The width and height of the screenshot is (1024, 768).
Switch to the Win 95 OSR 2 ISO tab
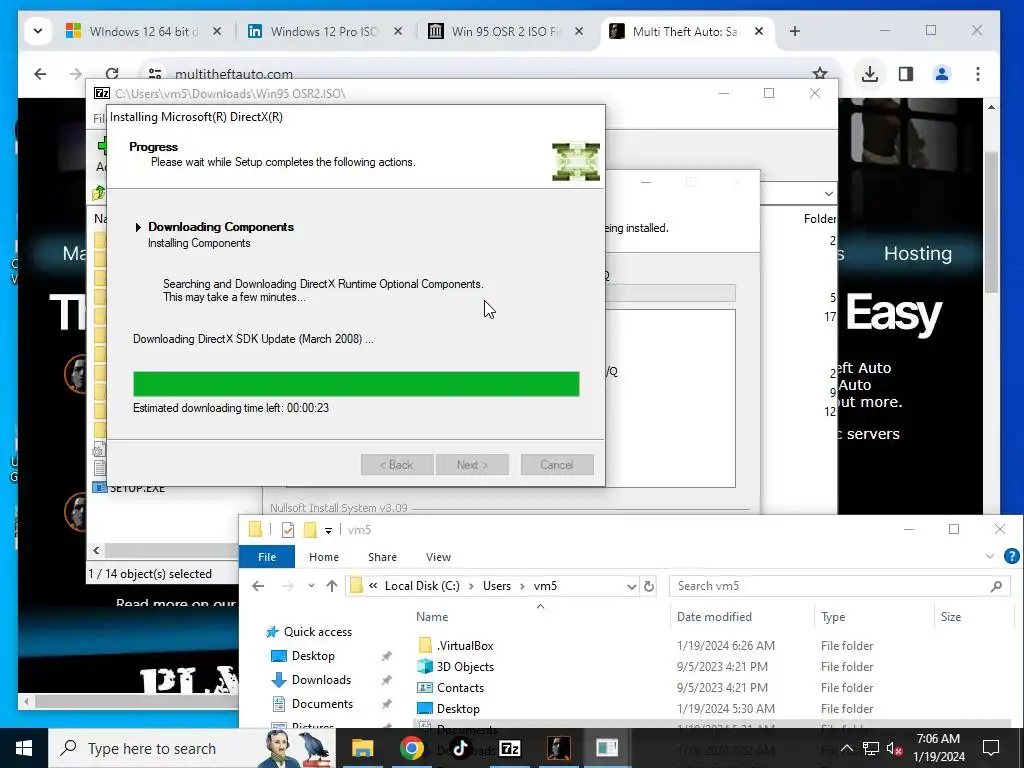click(x=506, y=31)
